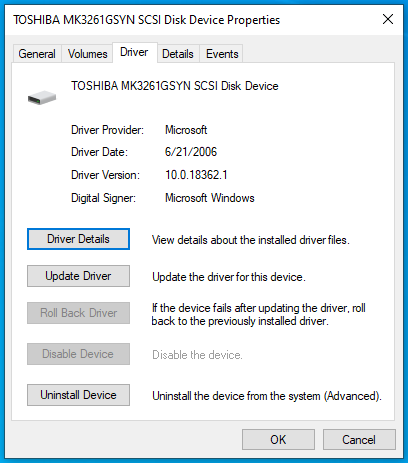Screen dimensions: 408x463
Task: Close the properties dialog window
Action: click(388, 19)
